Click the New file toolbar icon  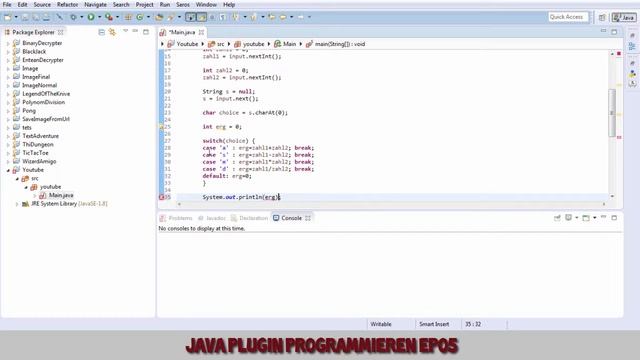[x=7, y=17]
